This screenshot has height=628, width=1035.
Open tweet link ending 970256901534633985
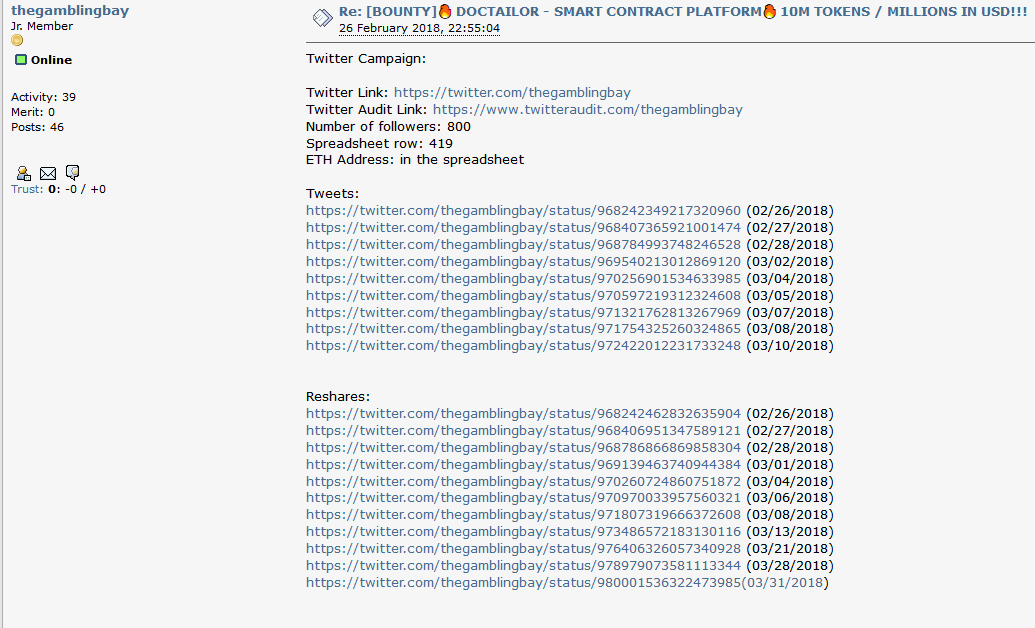523,279
